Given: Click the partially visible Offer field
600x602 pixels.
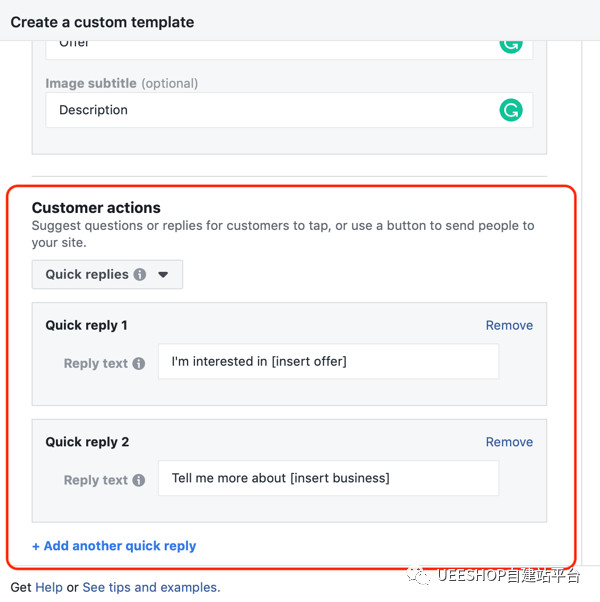Looking at the screenshot, I should click(270, 45).
